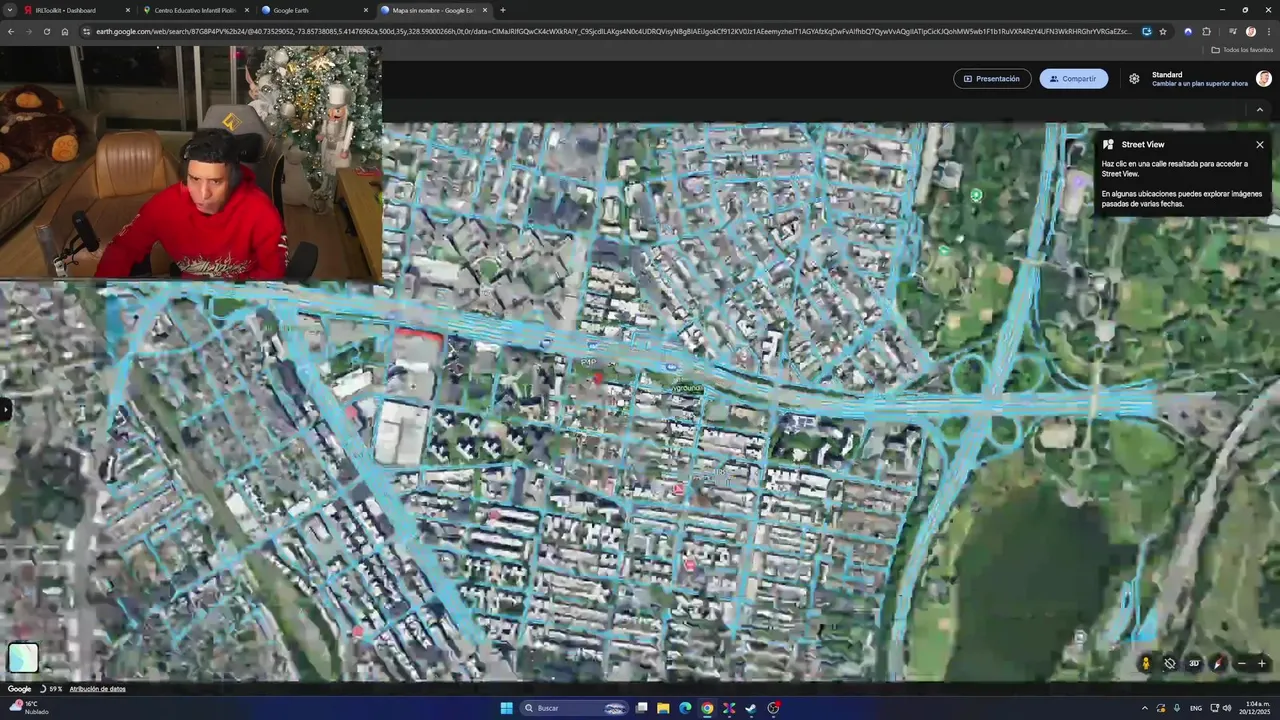The height and width of the screenshot is (720, 1280).
Task: Toggle the rotation lock icon beside 3D
Action: point(1170,663)
